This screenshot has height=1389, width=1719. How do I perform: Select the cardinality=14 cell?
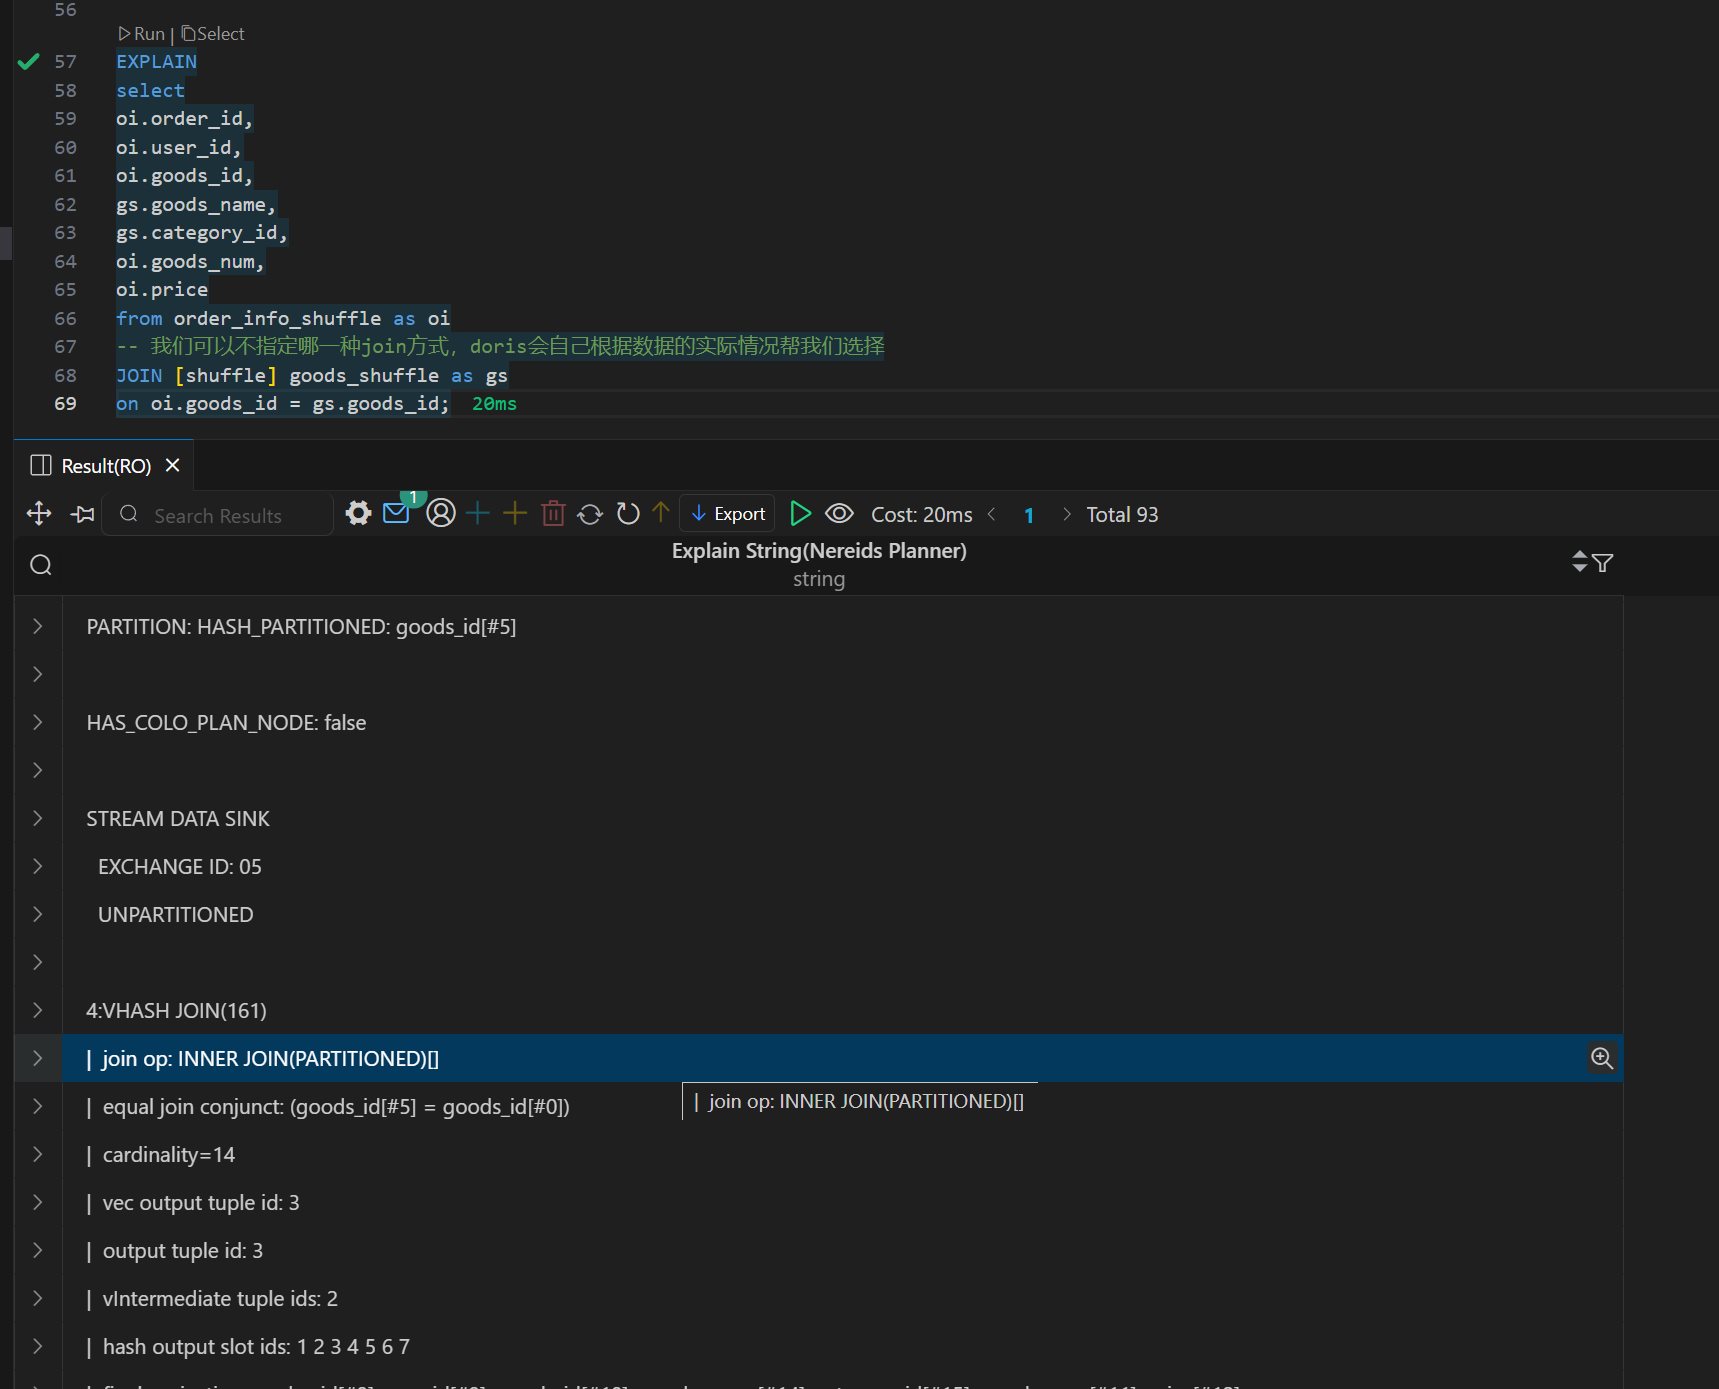[x=842, y=1155]
